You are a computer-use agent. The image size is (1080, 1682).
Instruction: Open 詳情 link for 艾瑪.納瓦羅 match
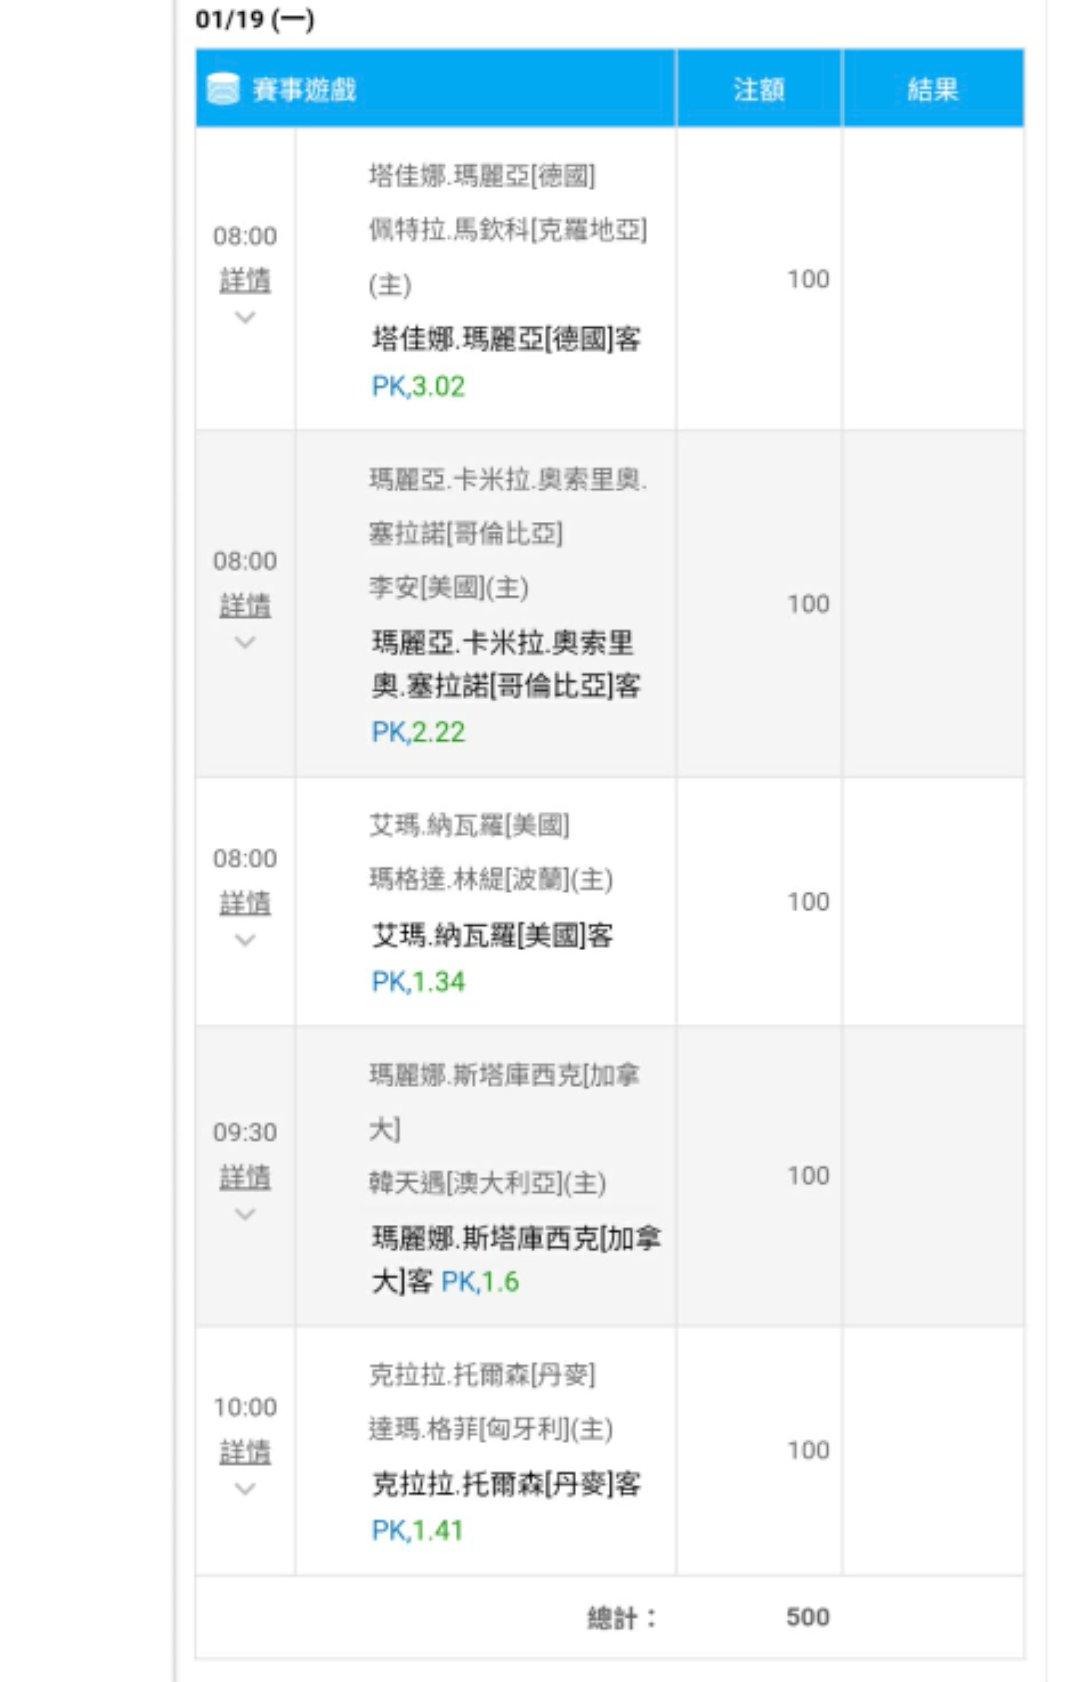click(245, 903)
